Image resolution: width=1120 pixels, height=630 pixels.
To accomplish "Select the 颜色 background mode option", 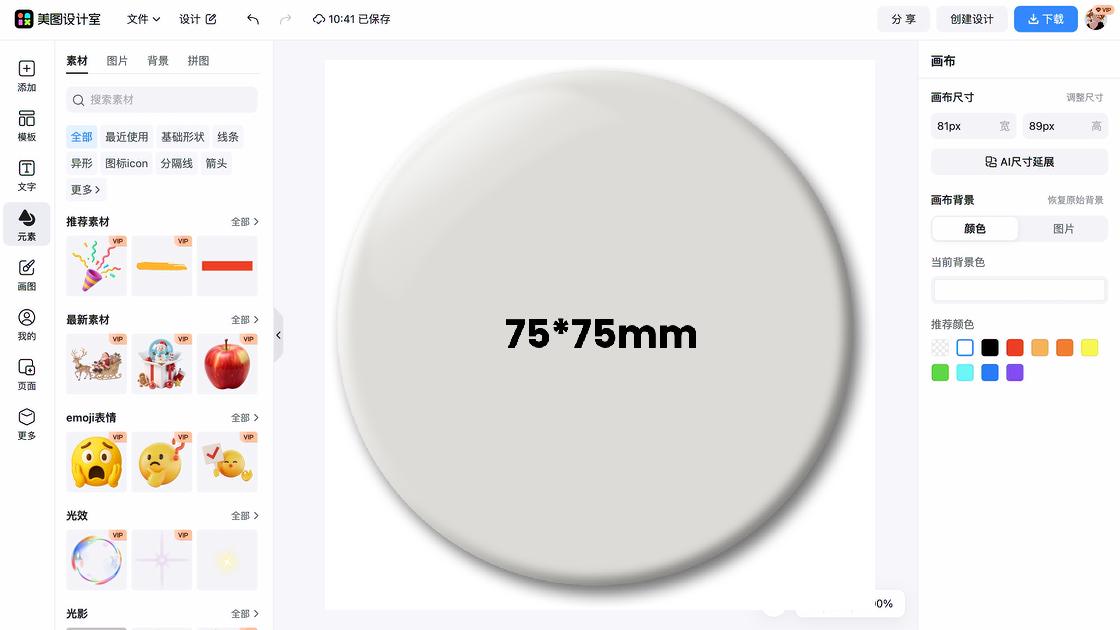I will click(x=975, y=229).
